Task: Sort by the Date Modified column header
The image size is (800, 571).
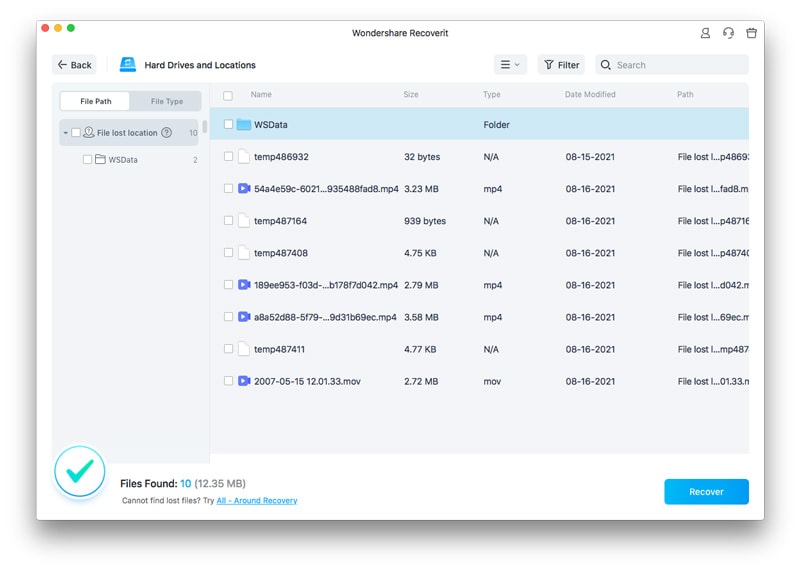Action: click(590, 94)
